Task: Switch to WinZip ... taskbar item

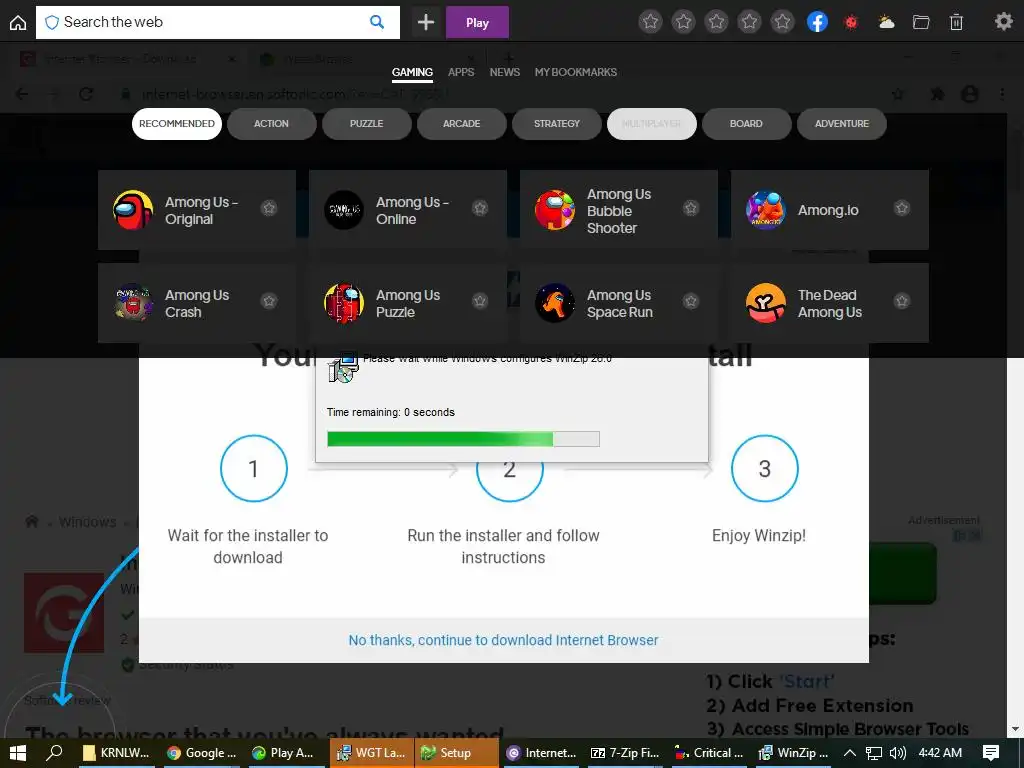Action: (x=794, y=753)
